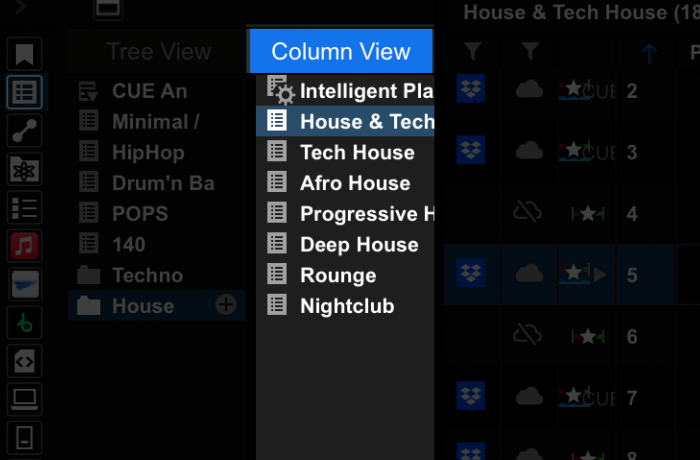This screenshot has width=700, height=460.
Task: Open the Explorer computer icon
Action: (25, 399)
